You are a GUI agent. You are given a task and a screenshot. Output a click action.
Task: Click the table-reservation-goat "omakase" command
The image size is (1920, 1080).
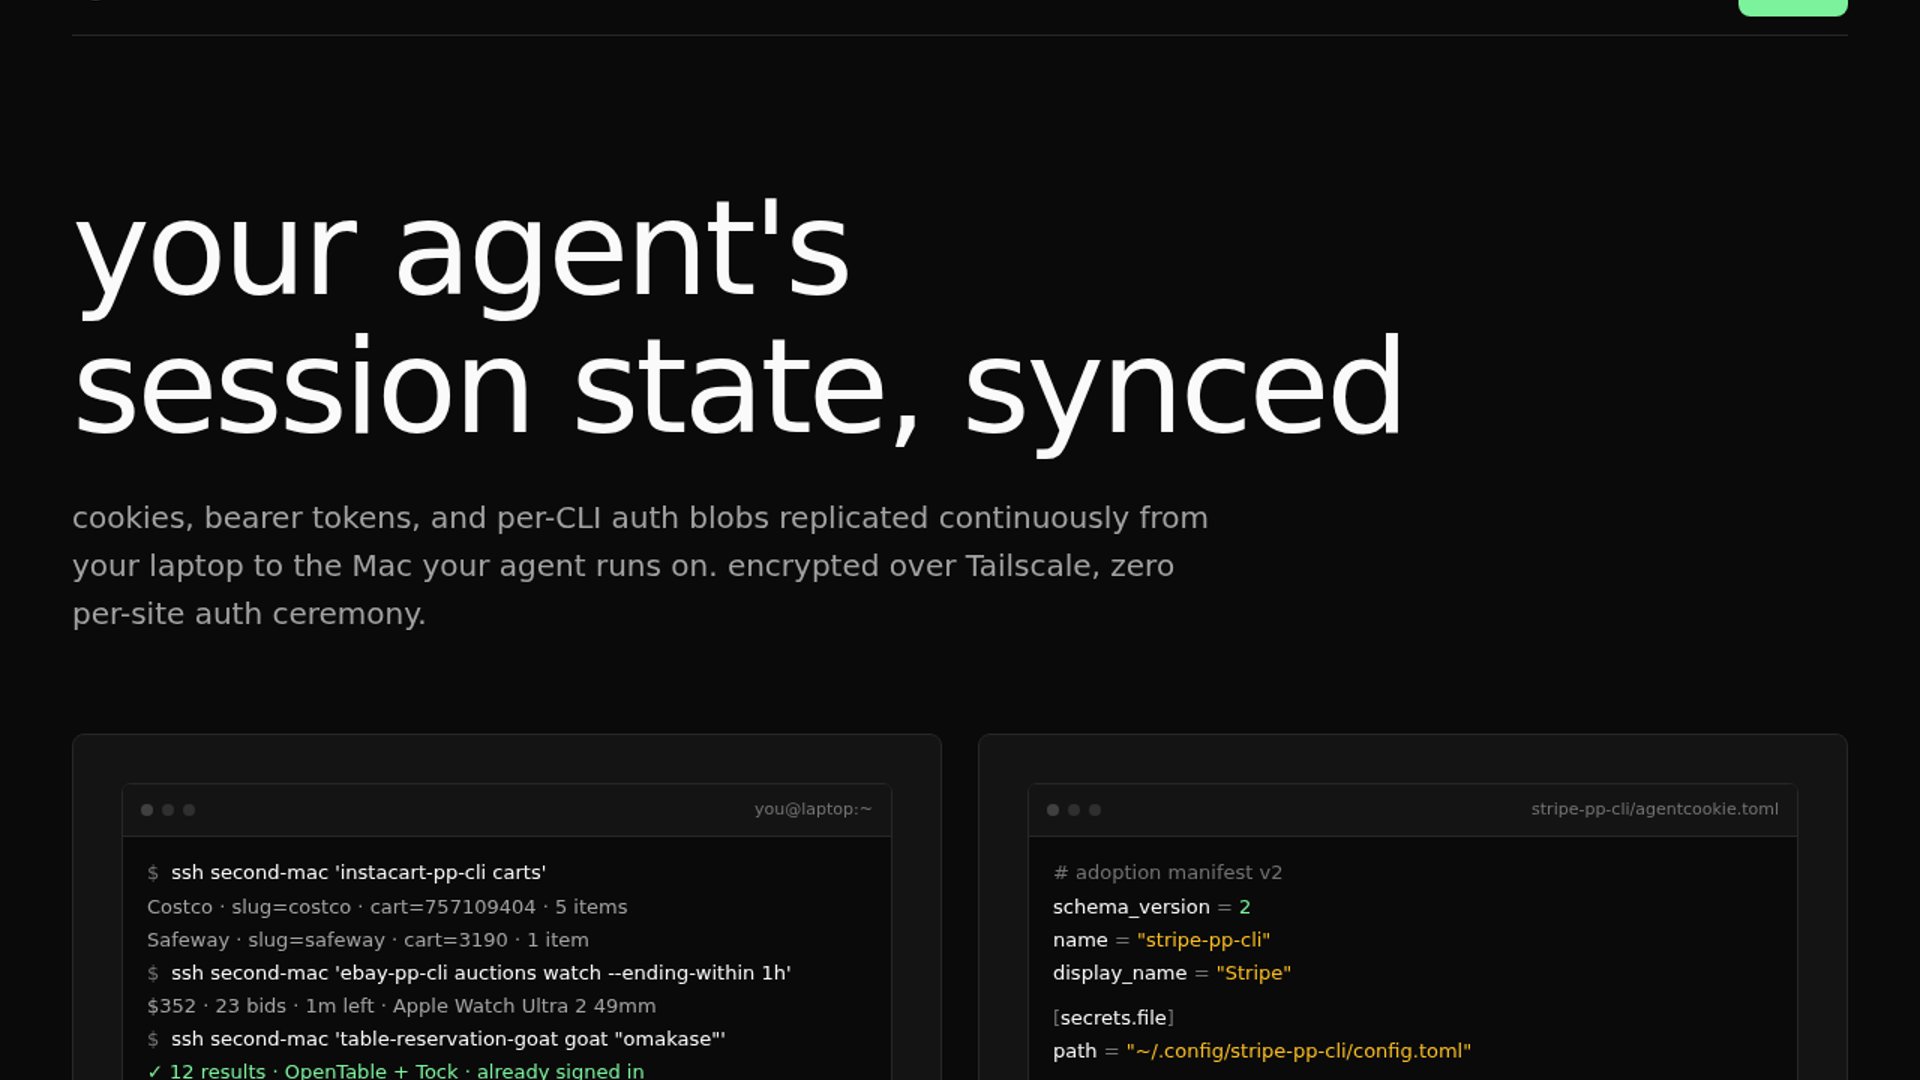(x=448, y=1039)
